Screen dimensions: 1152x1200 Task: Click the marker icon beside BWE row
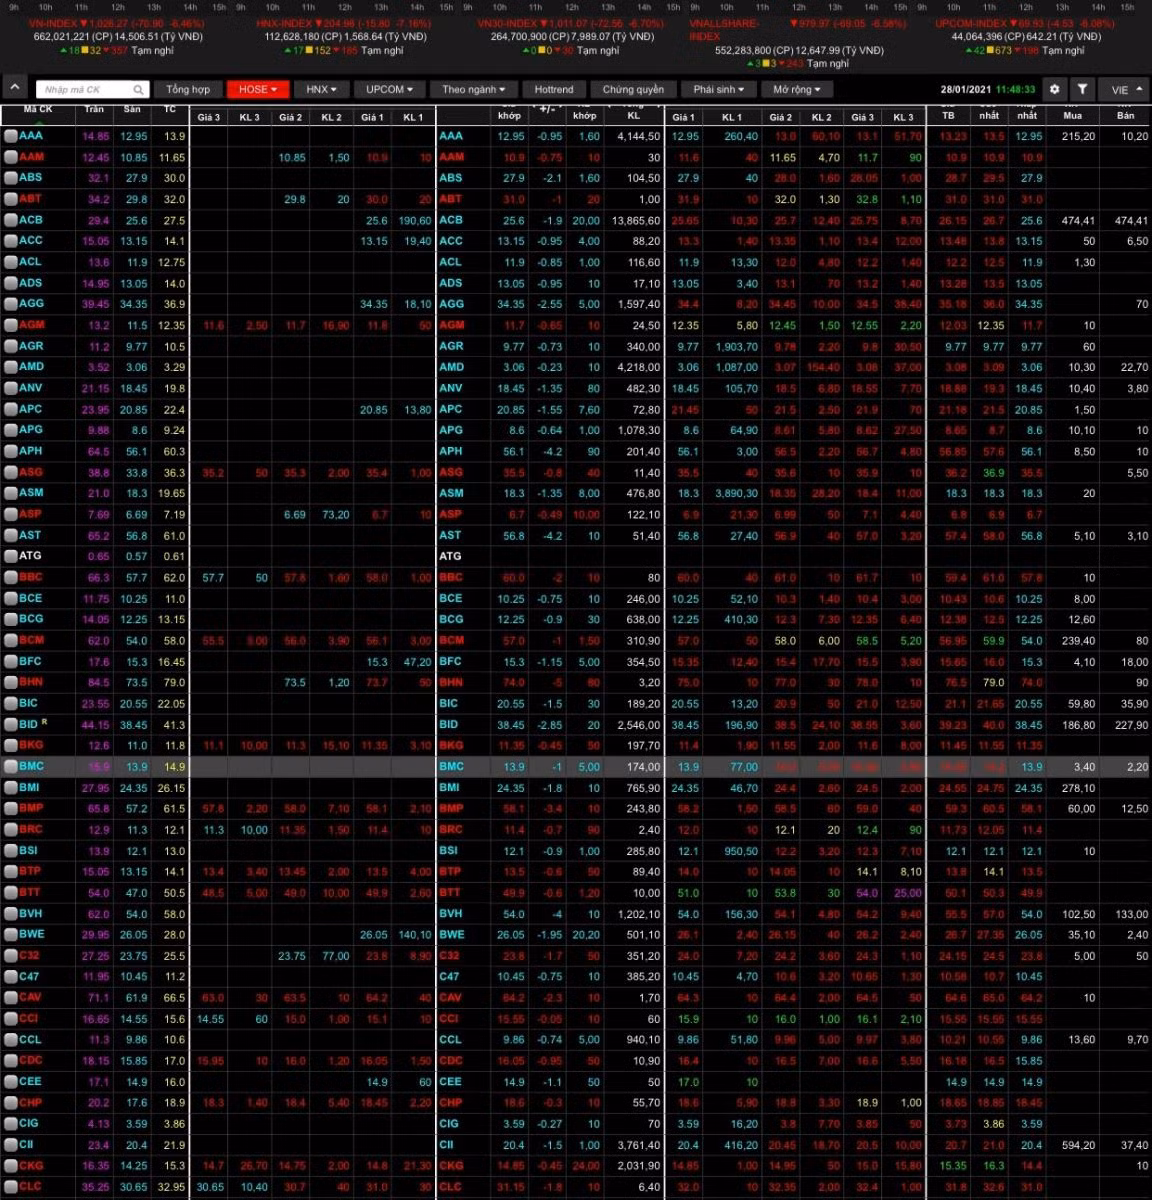click(x=10, y=935)
